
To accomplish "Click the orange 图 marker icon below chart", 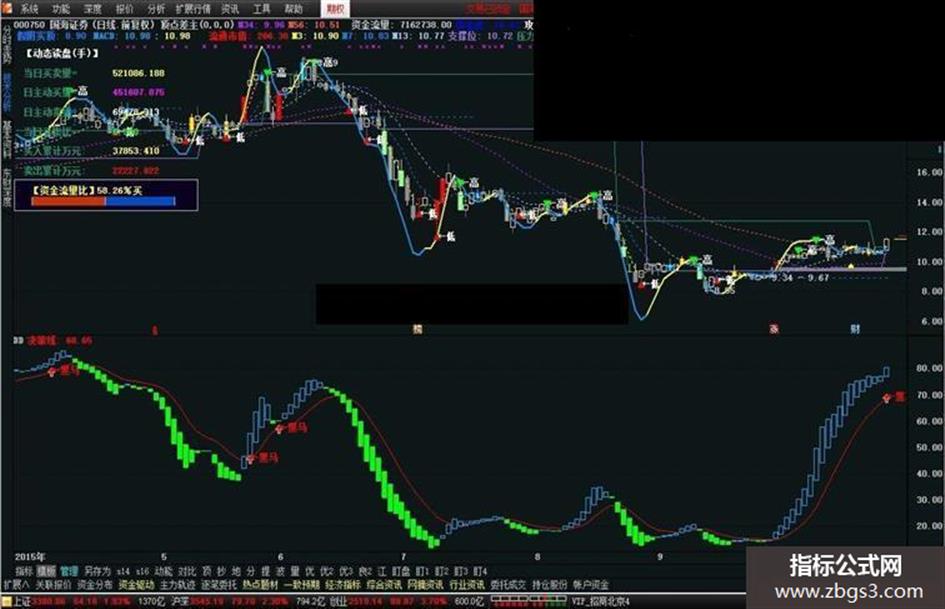I will click(416, 329).
